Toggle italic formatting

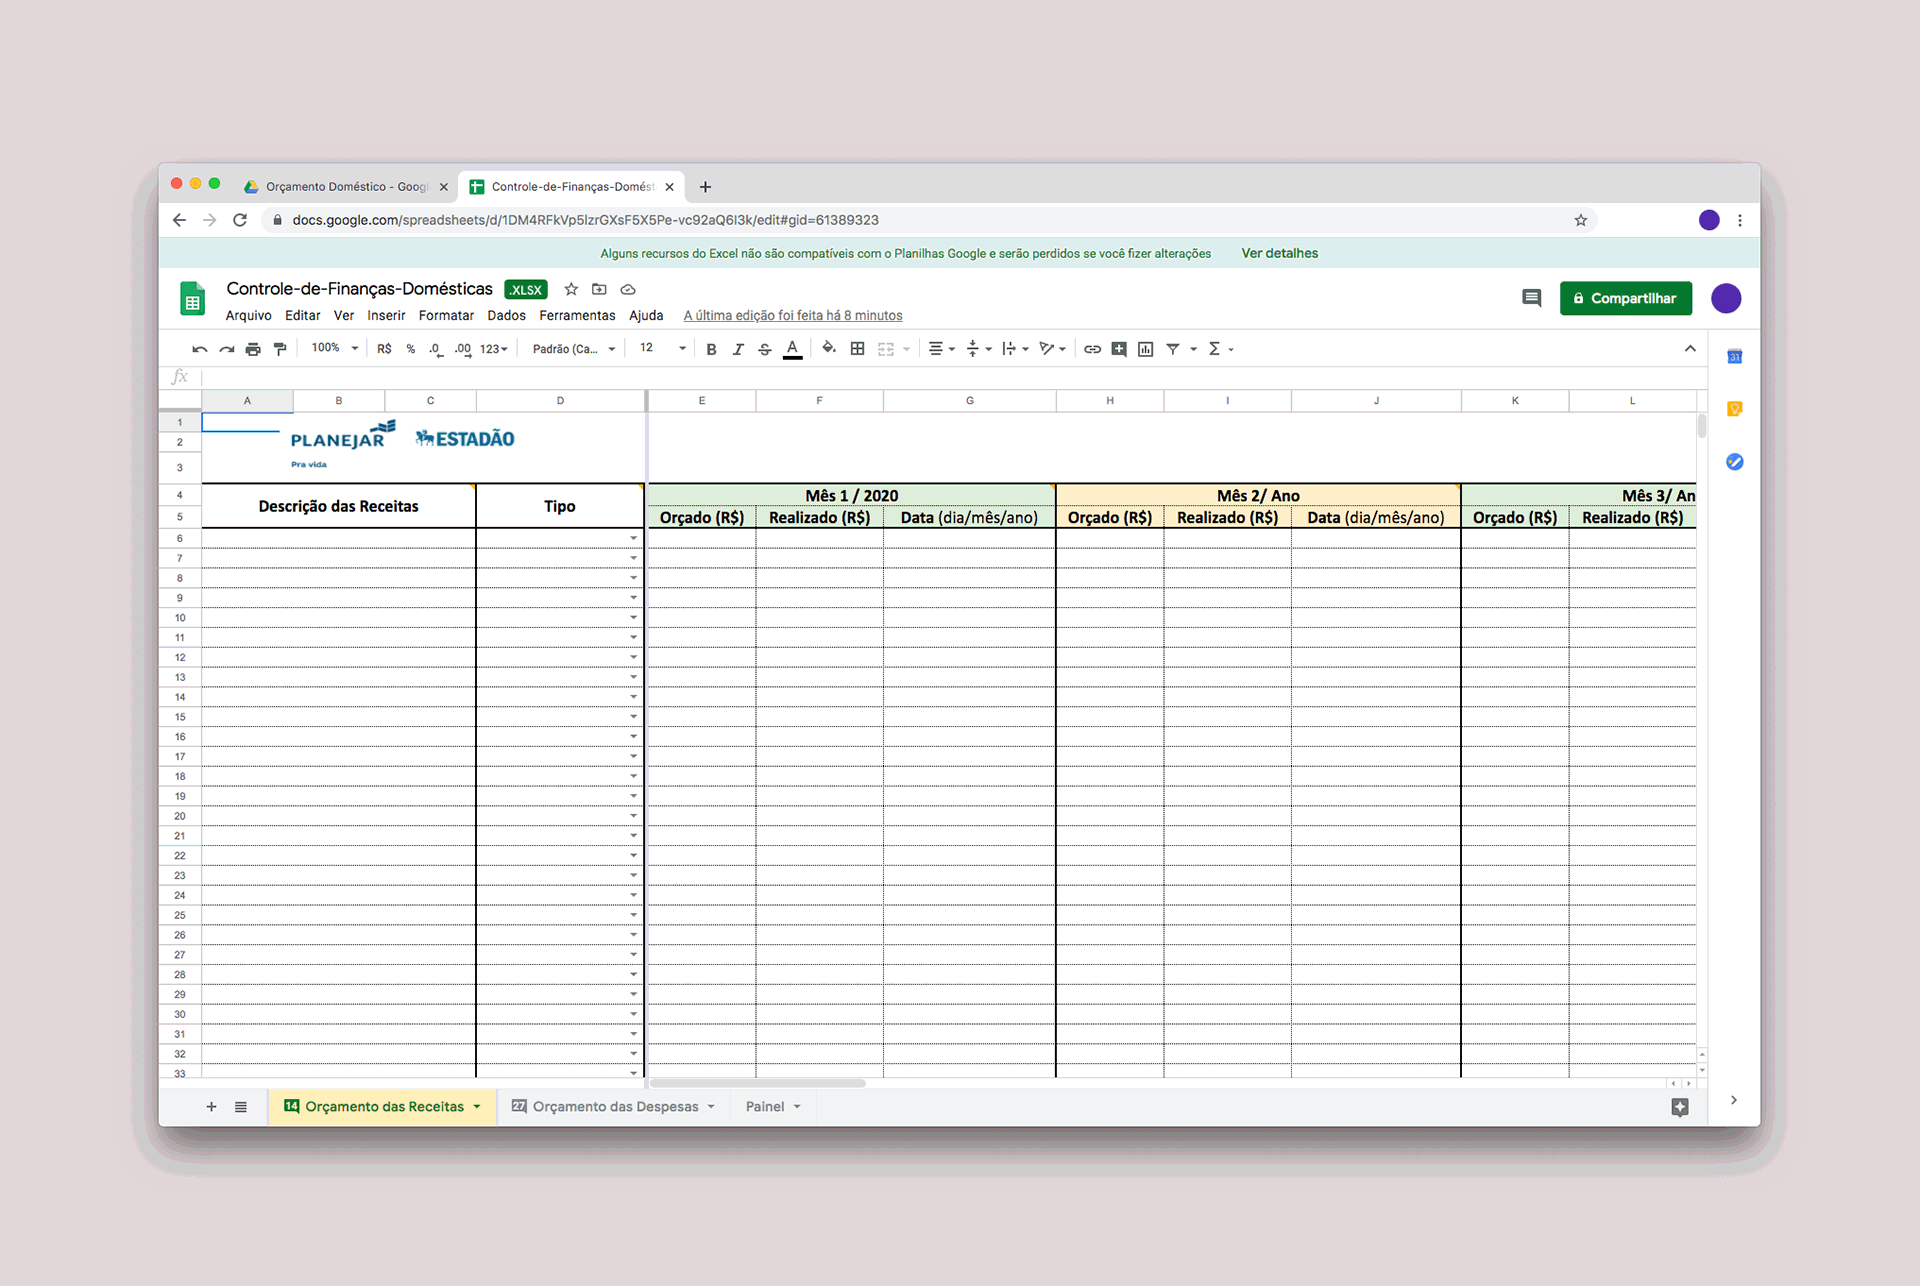(738, 349)
